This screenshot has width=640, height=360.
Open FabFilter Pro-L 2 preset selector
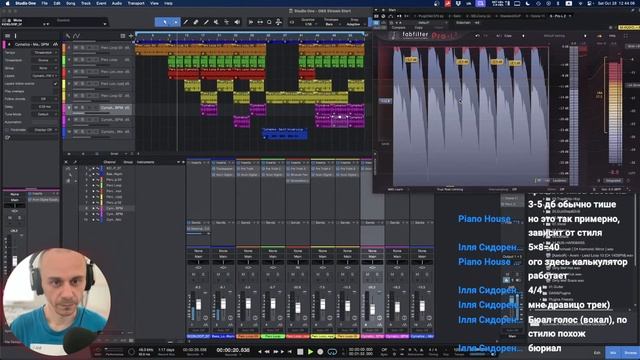(554, 36)
